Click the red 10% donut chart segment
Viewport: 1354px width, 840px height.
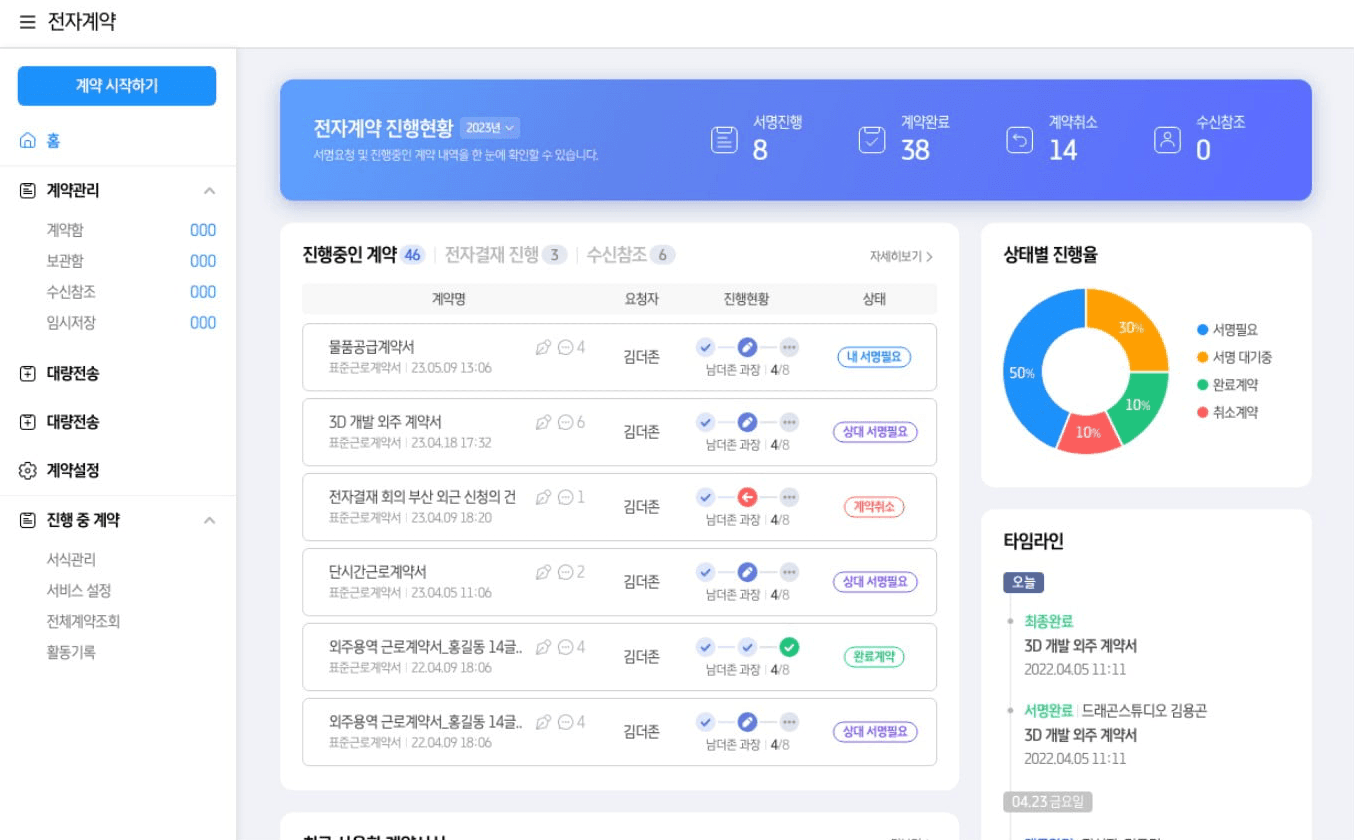pos(1086,432)
